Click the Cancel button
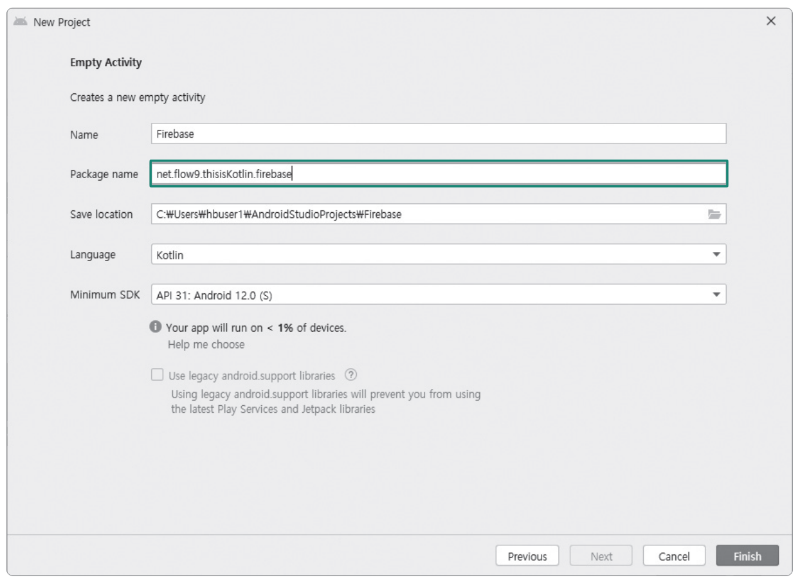The height and width of the screenshot is (581, 800). tap(674, 556)
